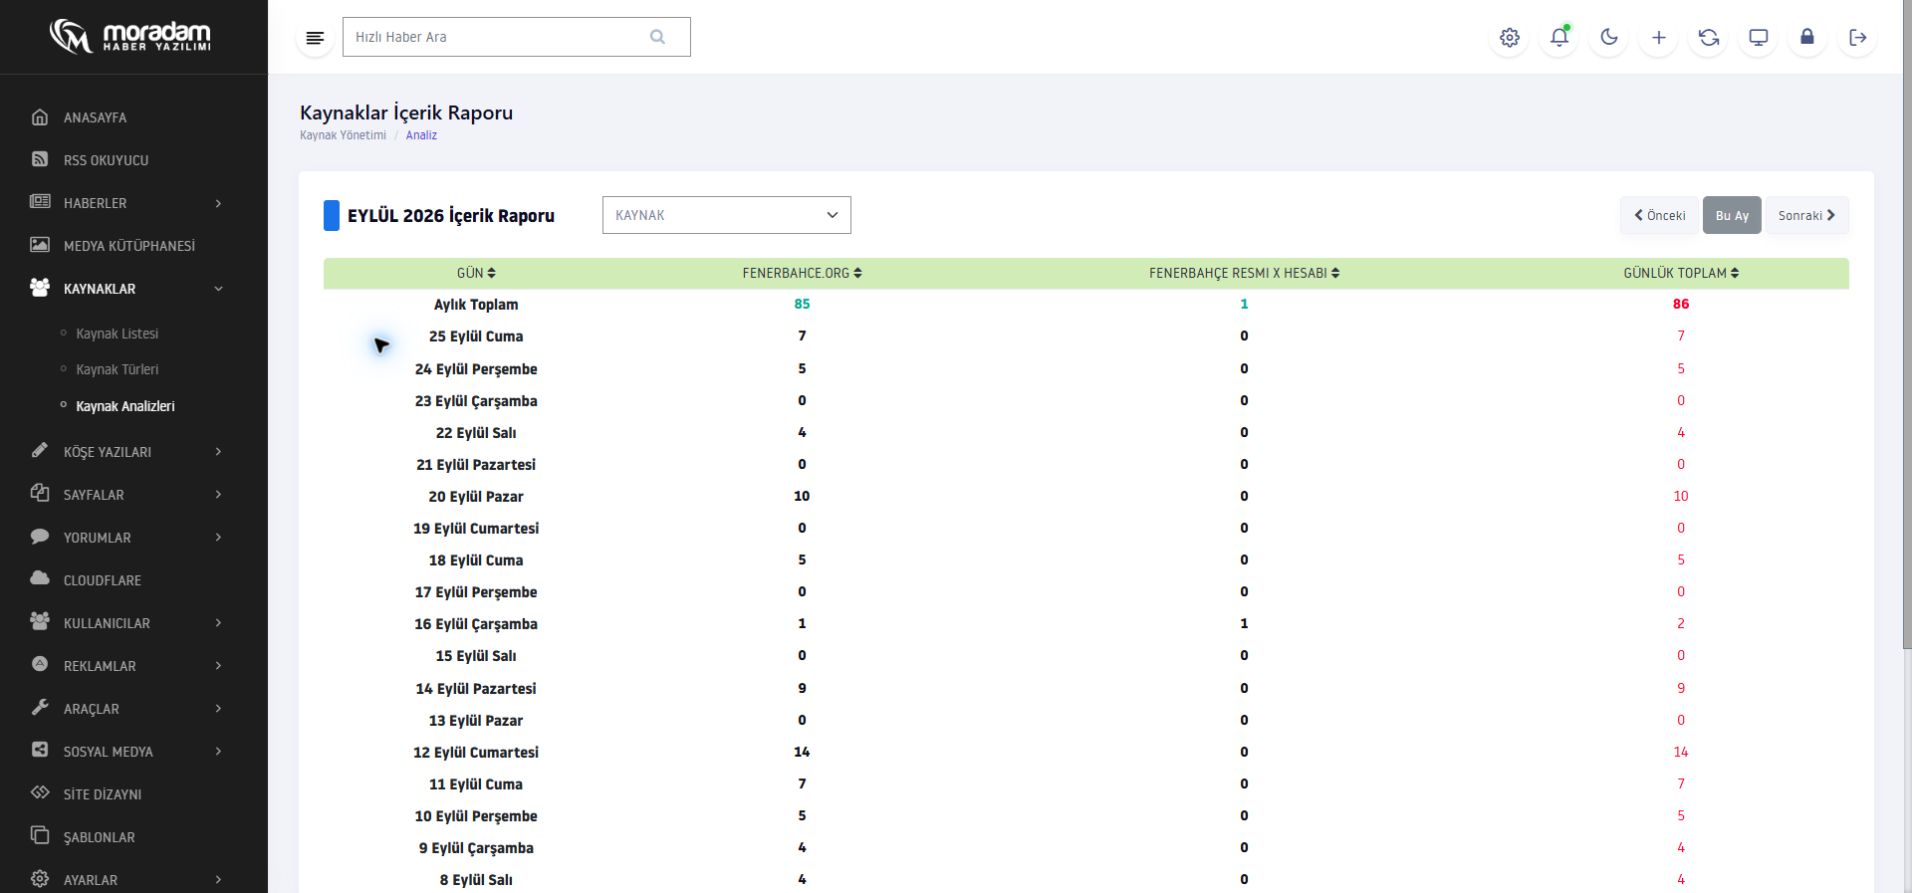Image resolution: width=1912 pixels, height=893 pixels.
Task: Click the lock screen icon
Action: (x=1807, y=38)
